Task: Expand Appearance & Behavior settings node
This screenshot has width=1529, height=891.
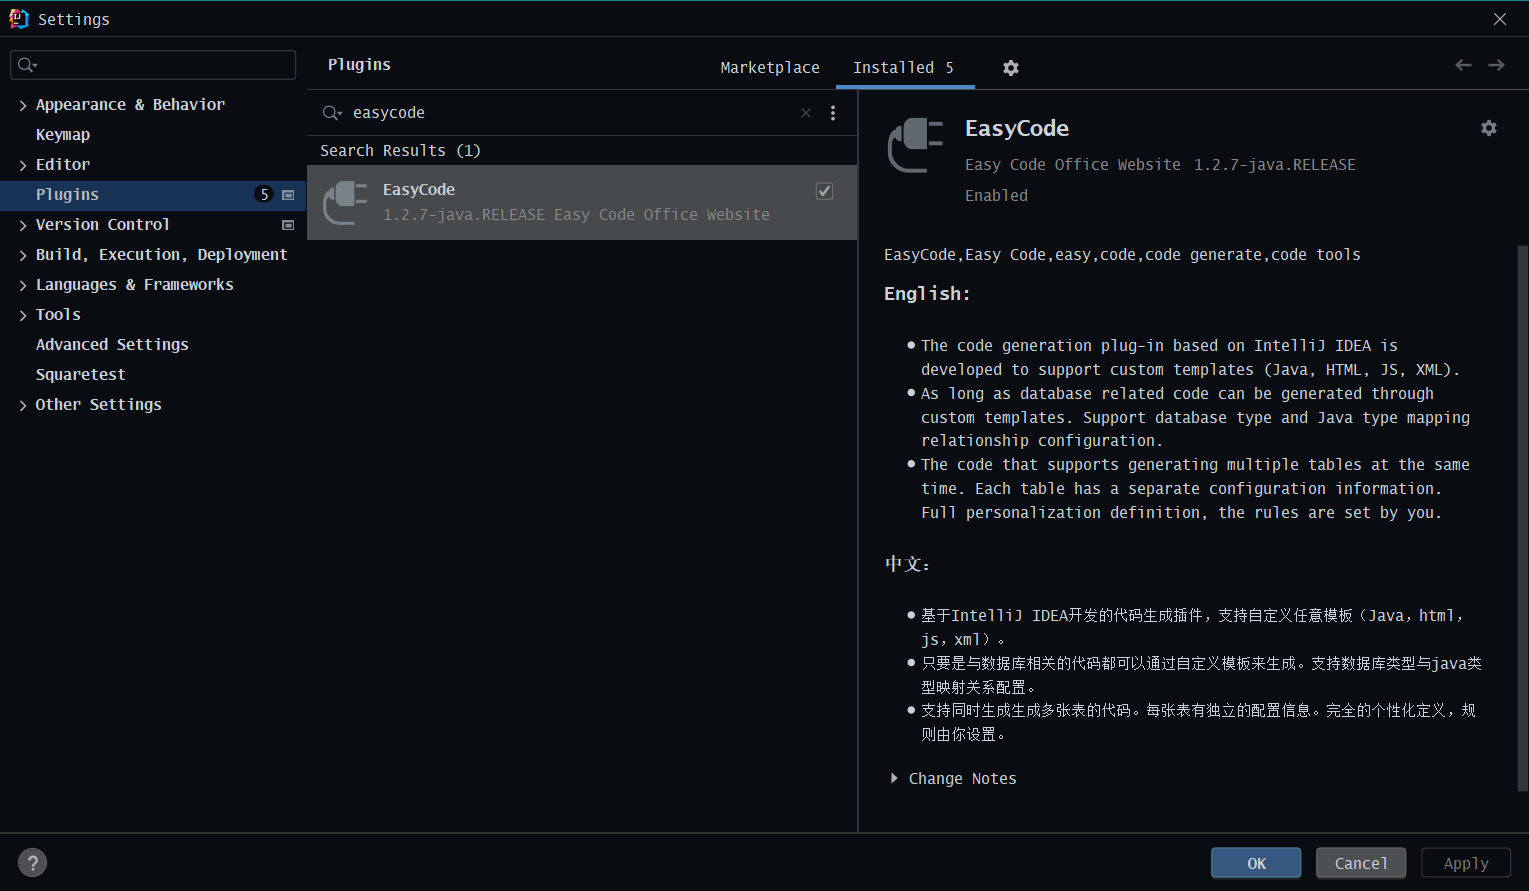Action: (x=23, y=105)
